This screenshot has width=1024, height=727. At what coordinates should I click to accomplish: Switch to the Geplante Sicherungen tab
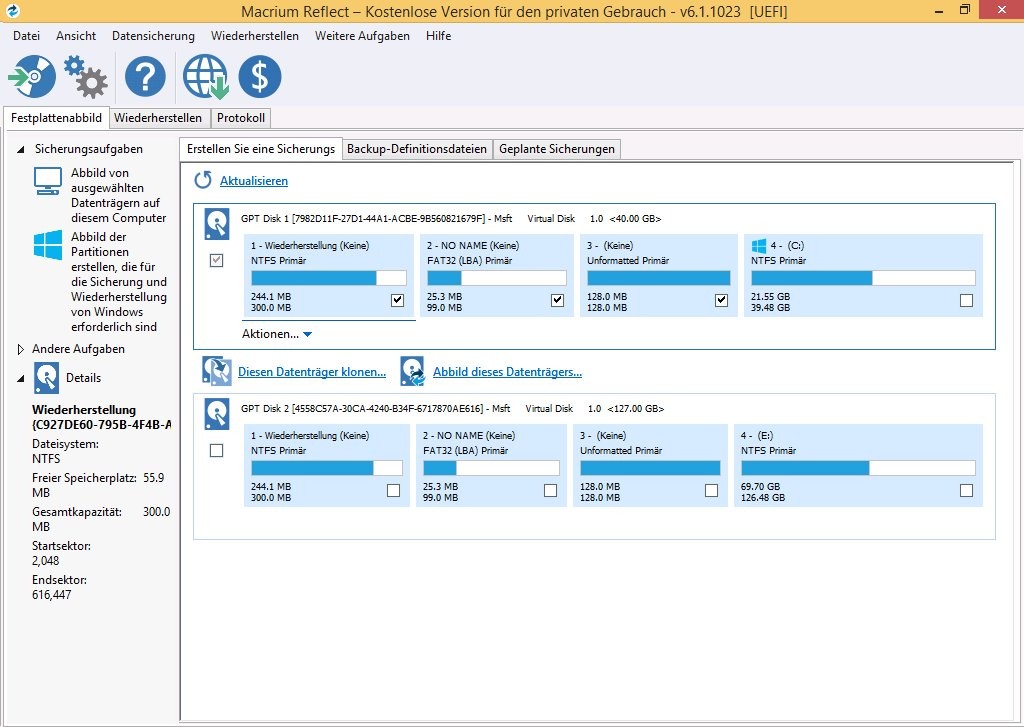click(x=556, y=149)
